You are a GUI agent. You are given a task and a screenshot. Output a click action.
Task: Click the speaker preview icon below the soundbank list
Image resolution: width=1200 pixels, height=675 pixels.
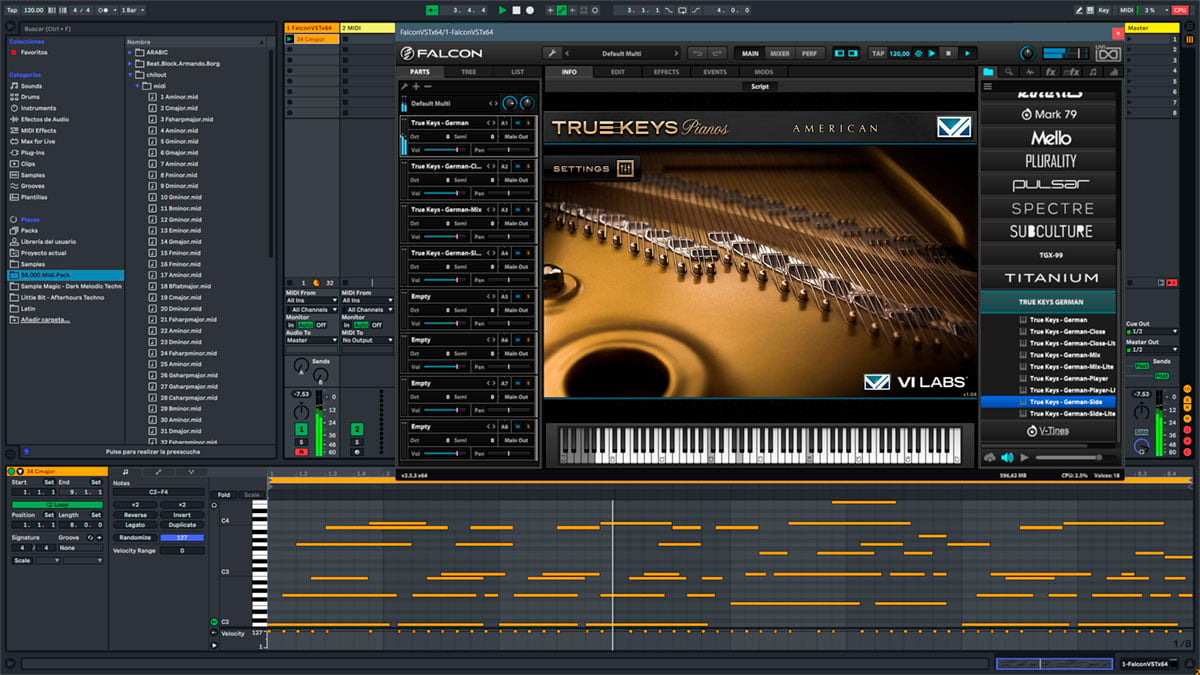coord(1007,457)
